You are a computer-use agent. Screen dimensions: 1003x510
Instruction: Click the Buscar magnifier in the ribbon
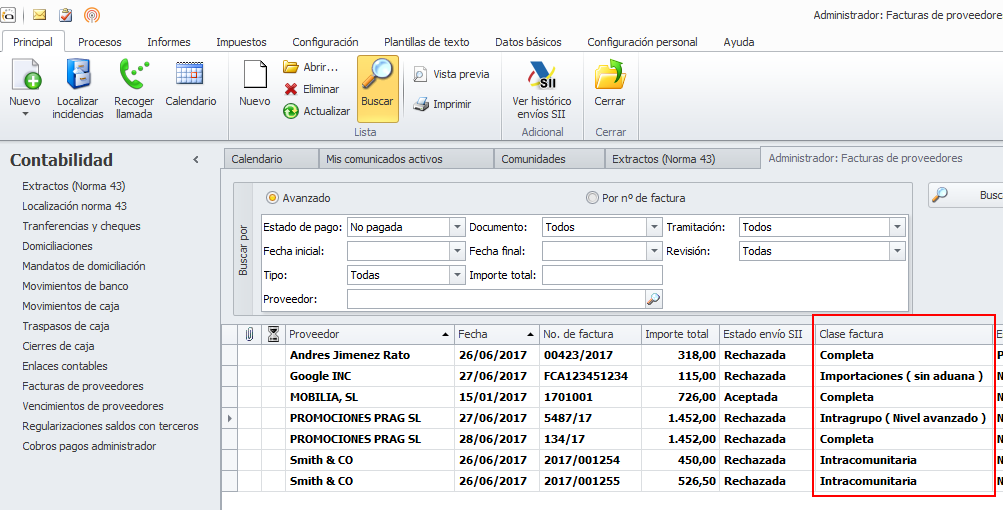tap(377, 76)
